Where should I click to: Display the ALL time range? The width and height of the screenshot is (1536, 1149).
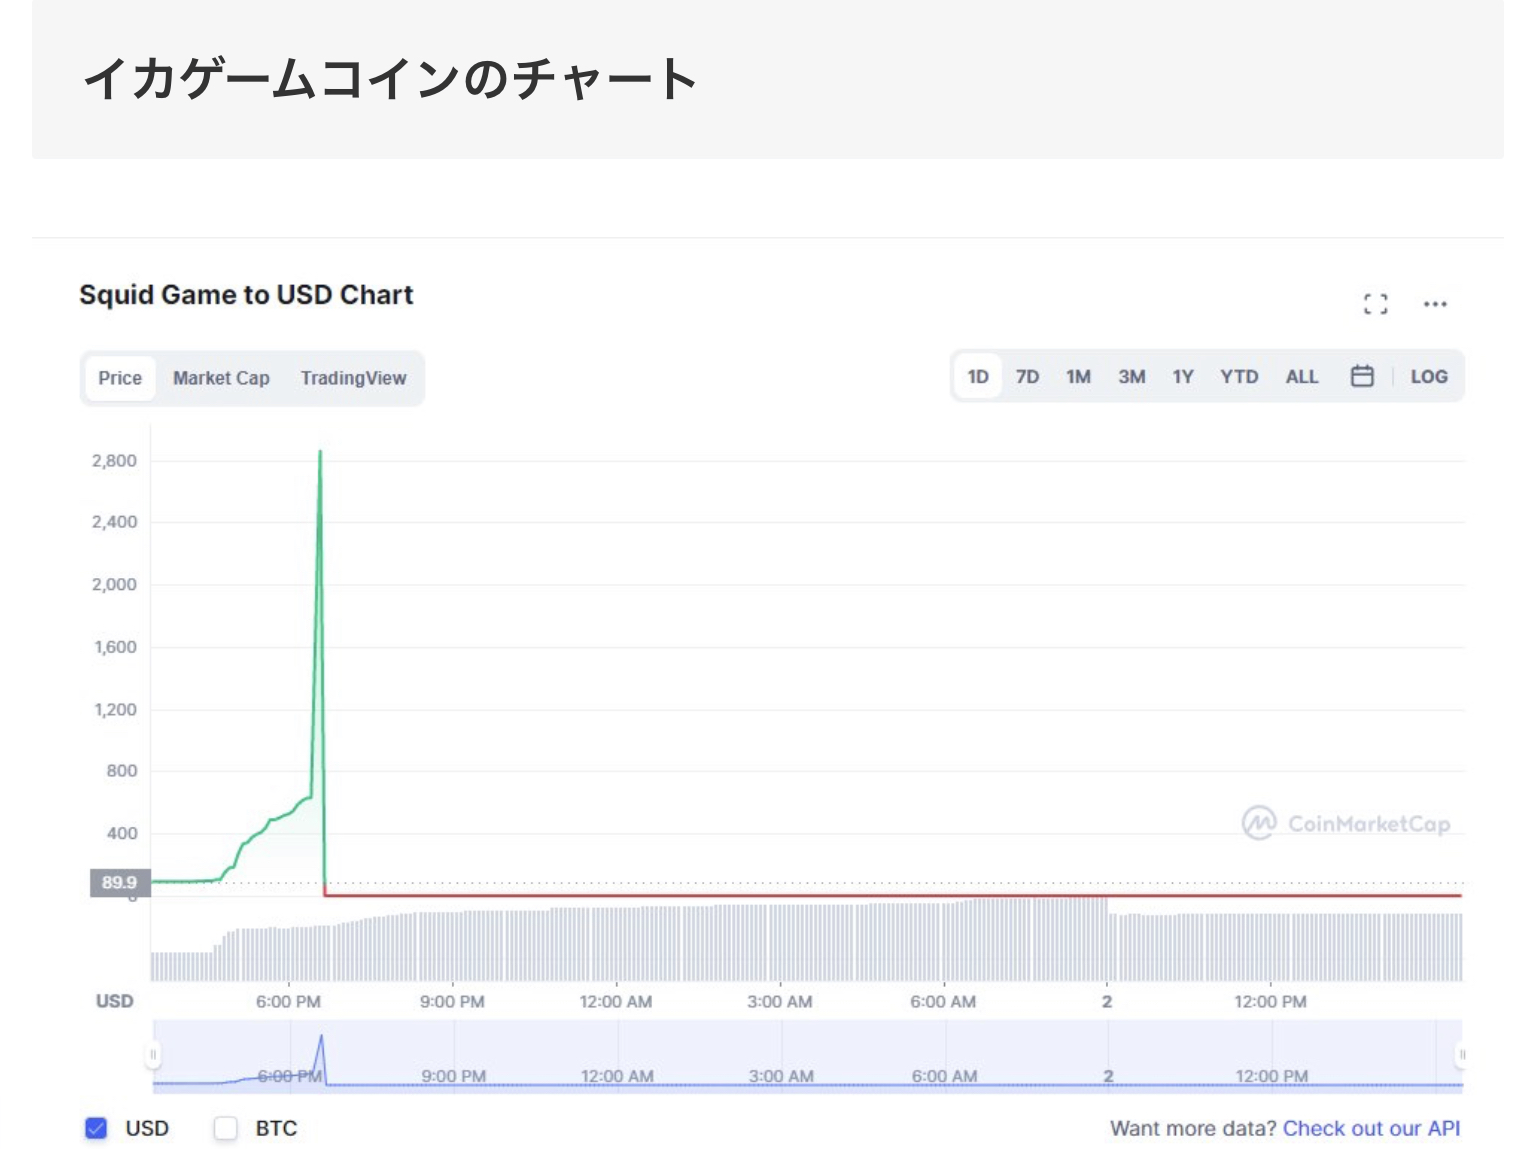pos(1301,377)
